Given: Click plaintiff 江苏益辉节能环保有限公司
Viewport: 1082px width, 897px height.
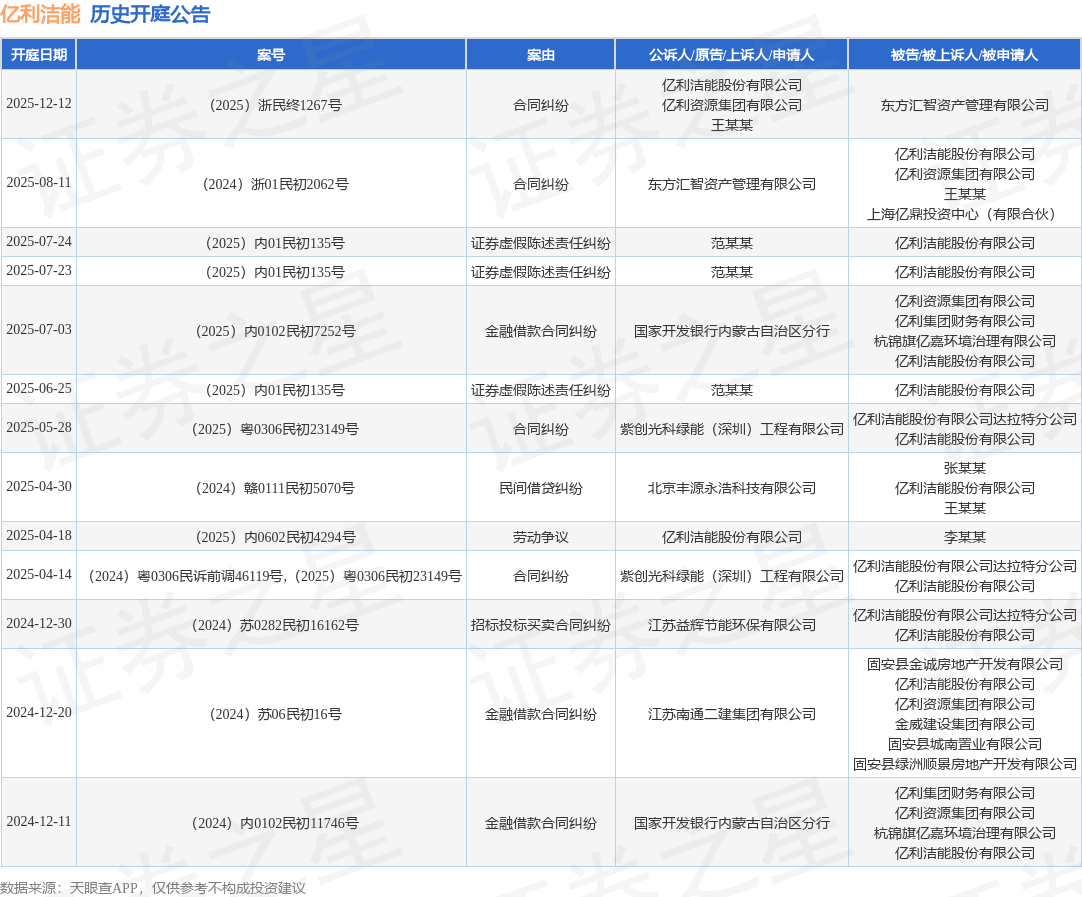Looking at the screenshot, I should click(x=731, y=625).
